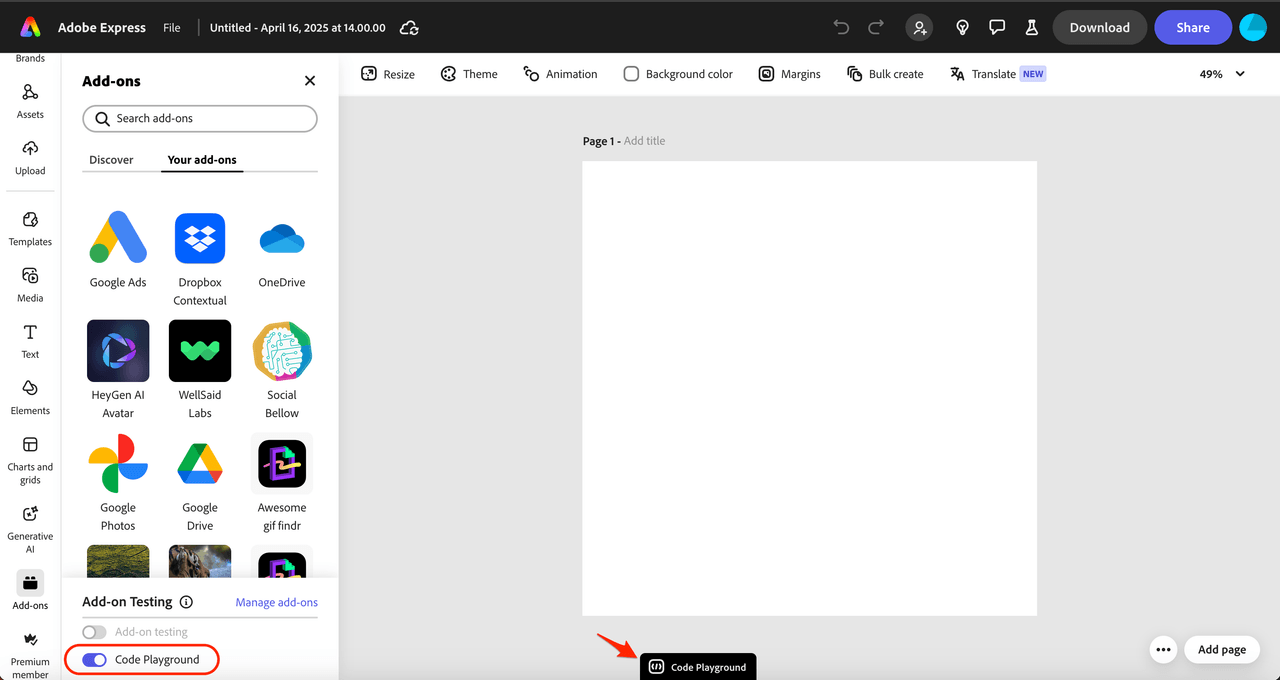This screenshot has width=1280, height=680.
Task: Click the Add title page field
Action: point(644,141)
